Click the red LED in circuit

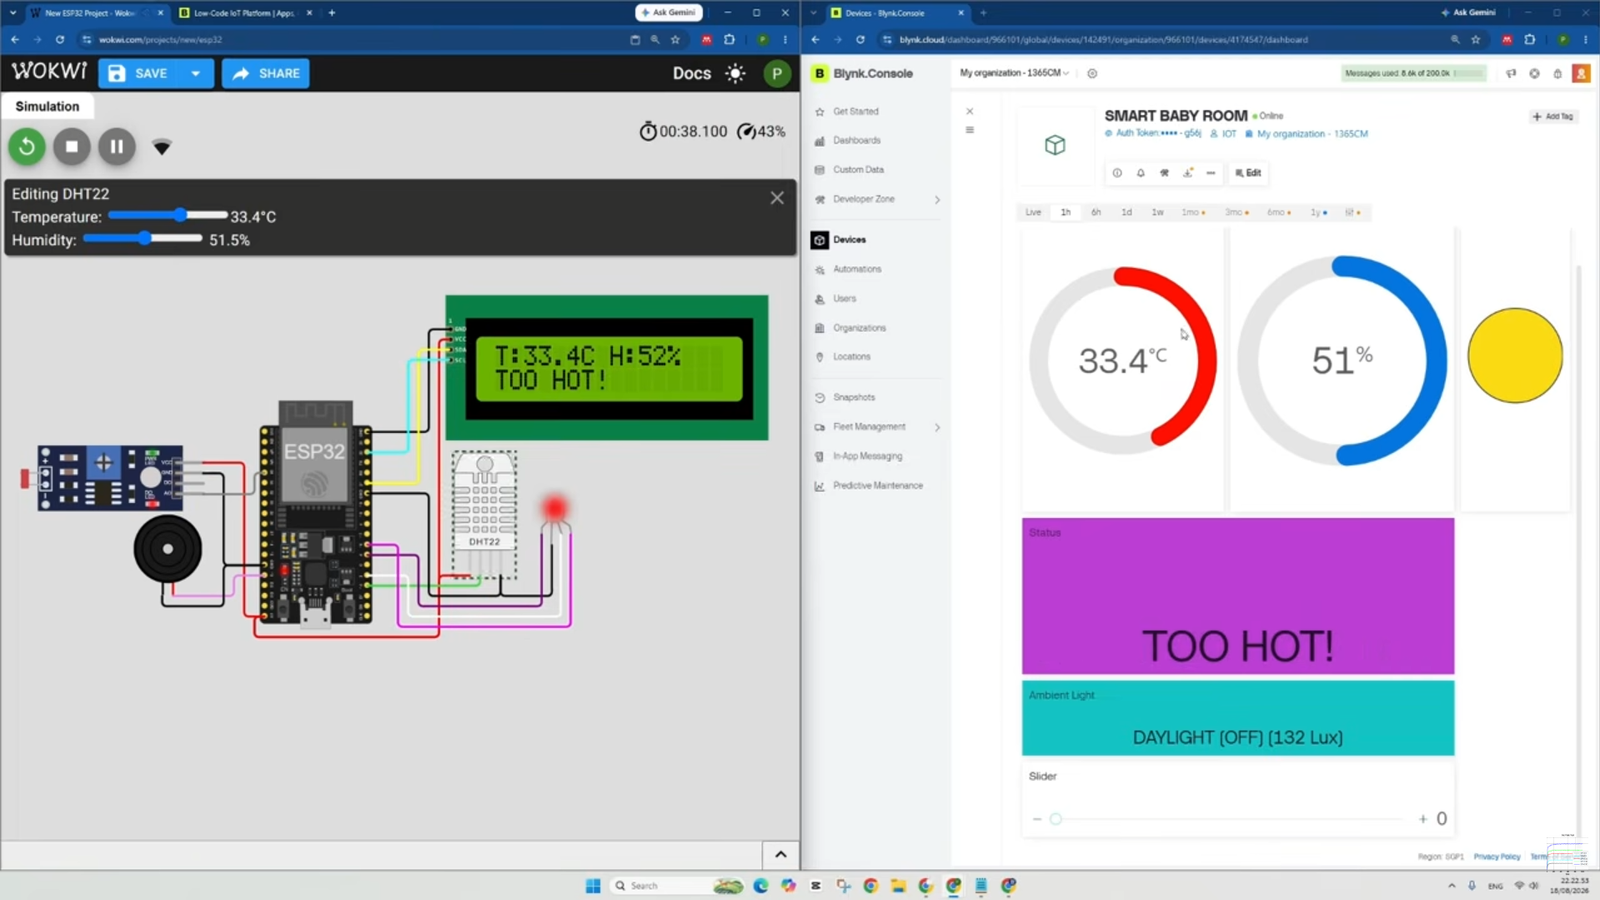tap(554, 509)
